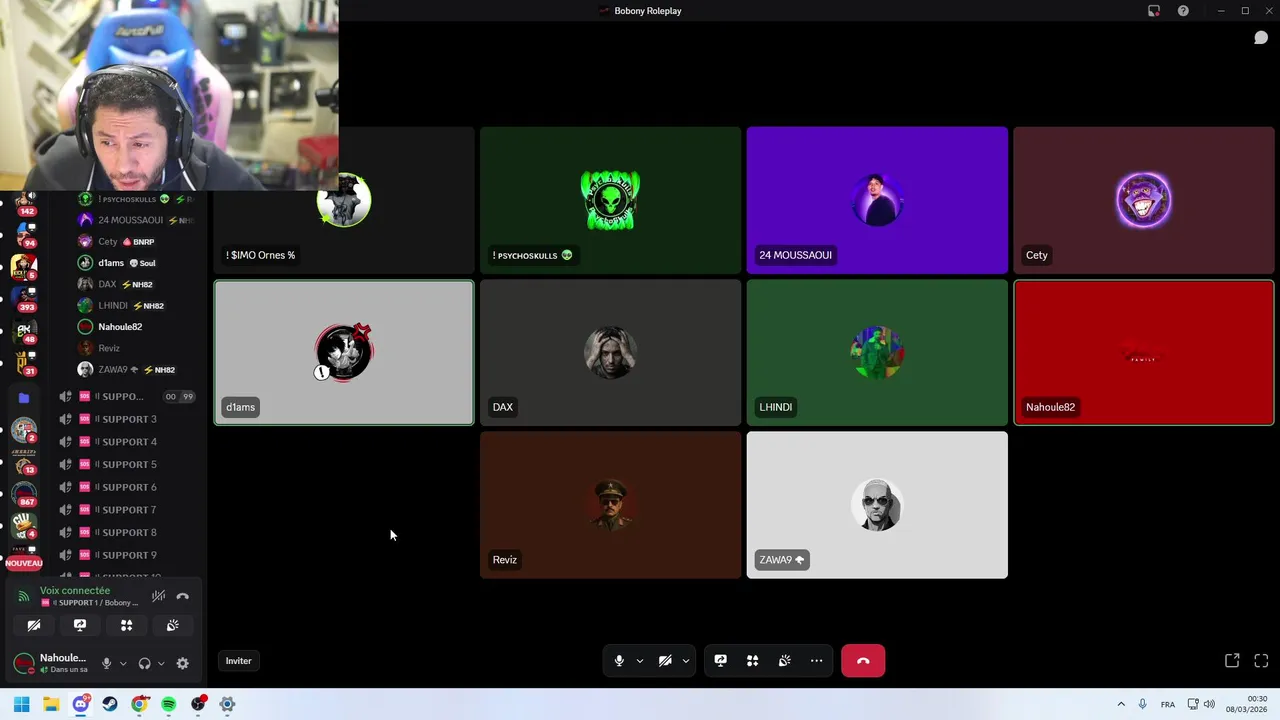Screen dimensions: 1280x720
Task: Open server icon with 48 badge
Action: (24, 331)
